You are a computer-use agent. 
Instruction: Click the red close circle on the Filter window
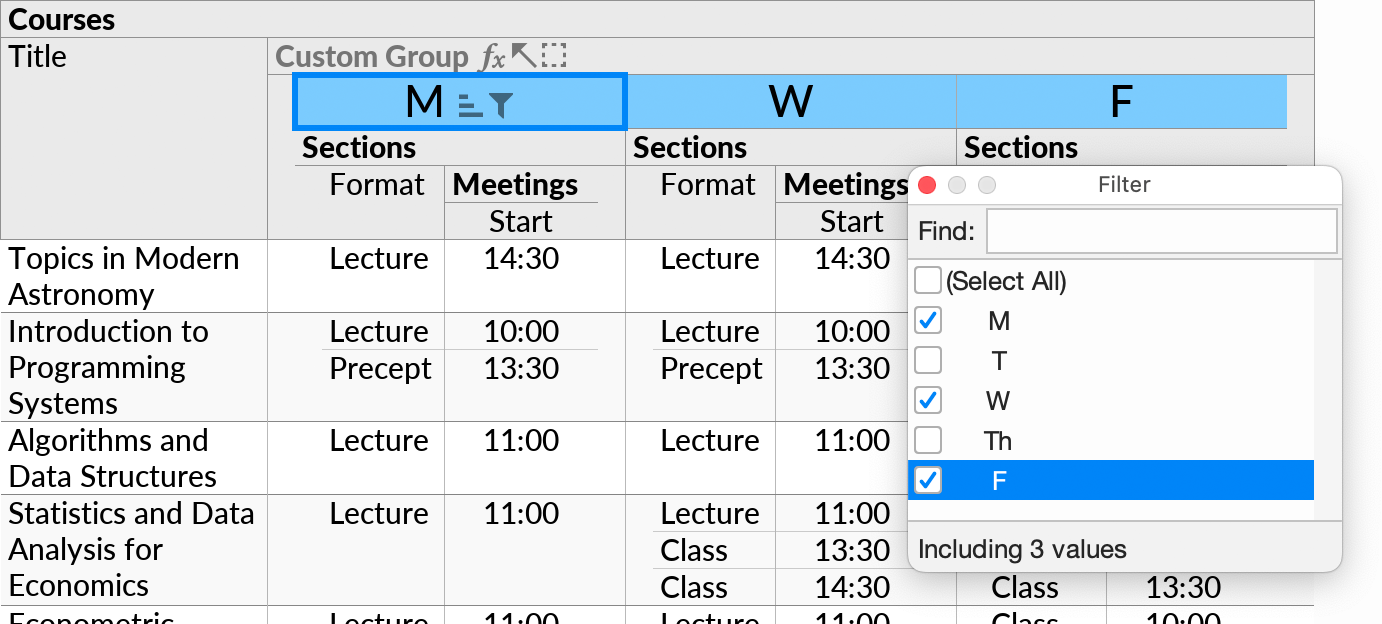pos(927,185)
